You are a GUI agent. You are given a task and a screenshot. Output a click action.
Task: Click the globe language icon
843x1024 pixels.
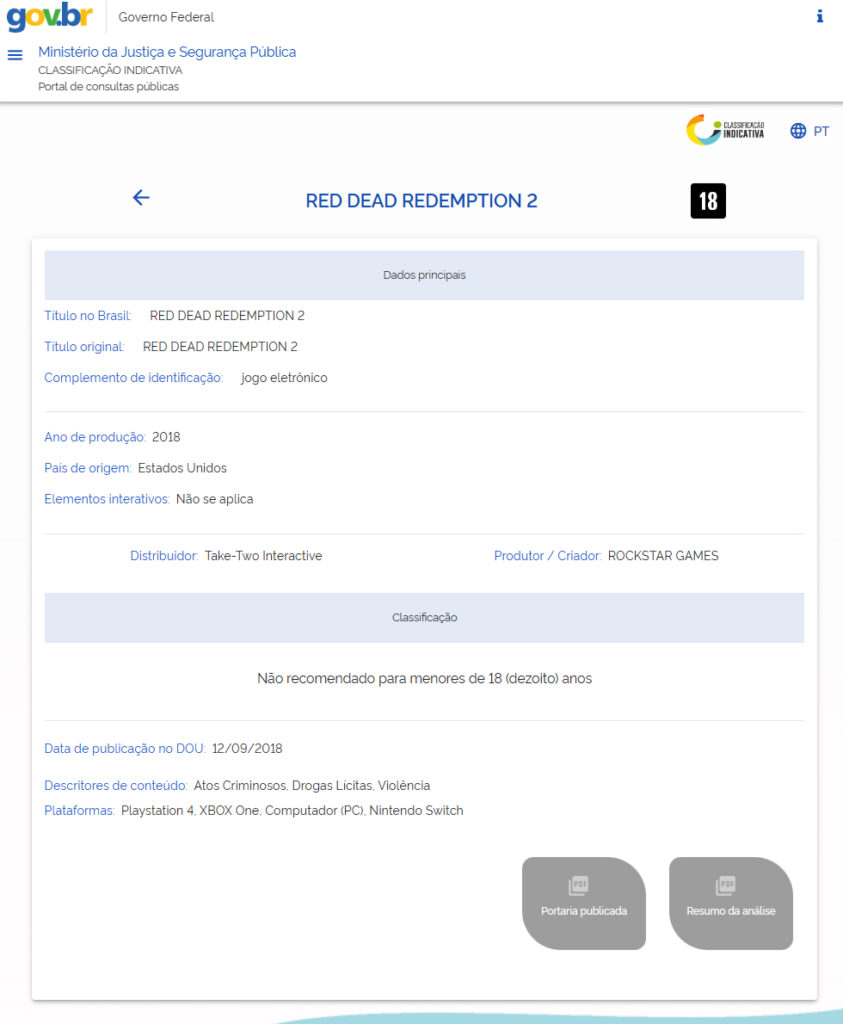[x=798, y=131]
